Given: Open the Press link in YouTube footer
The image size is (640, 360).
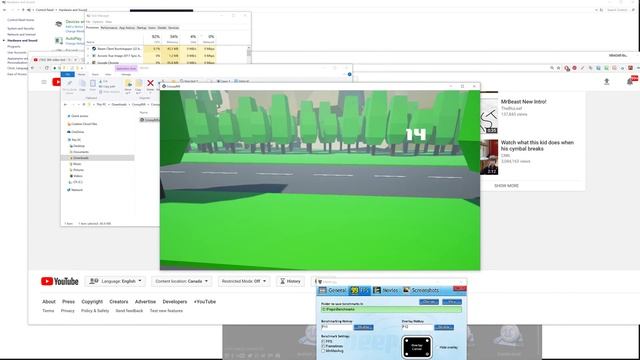Looking at the screenshot, I should 68,302.
